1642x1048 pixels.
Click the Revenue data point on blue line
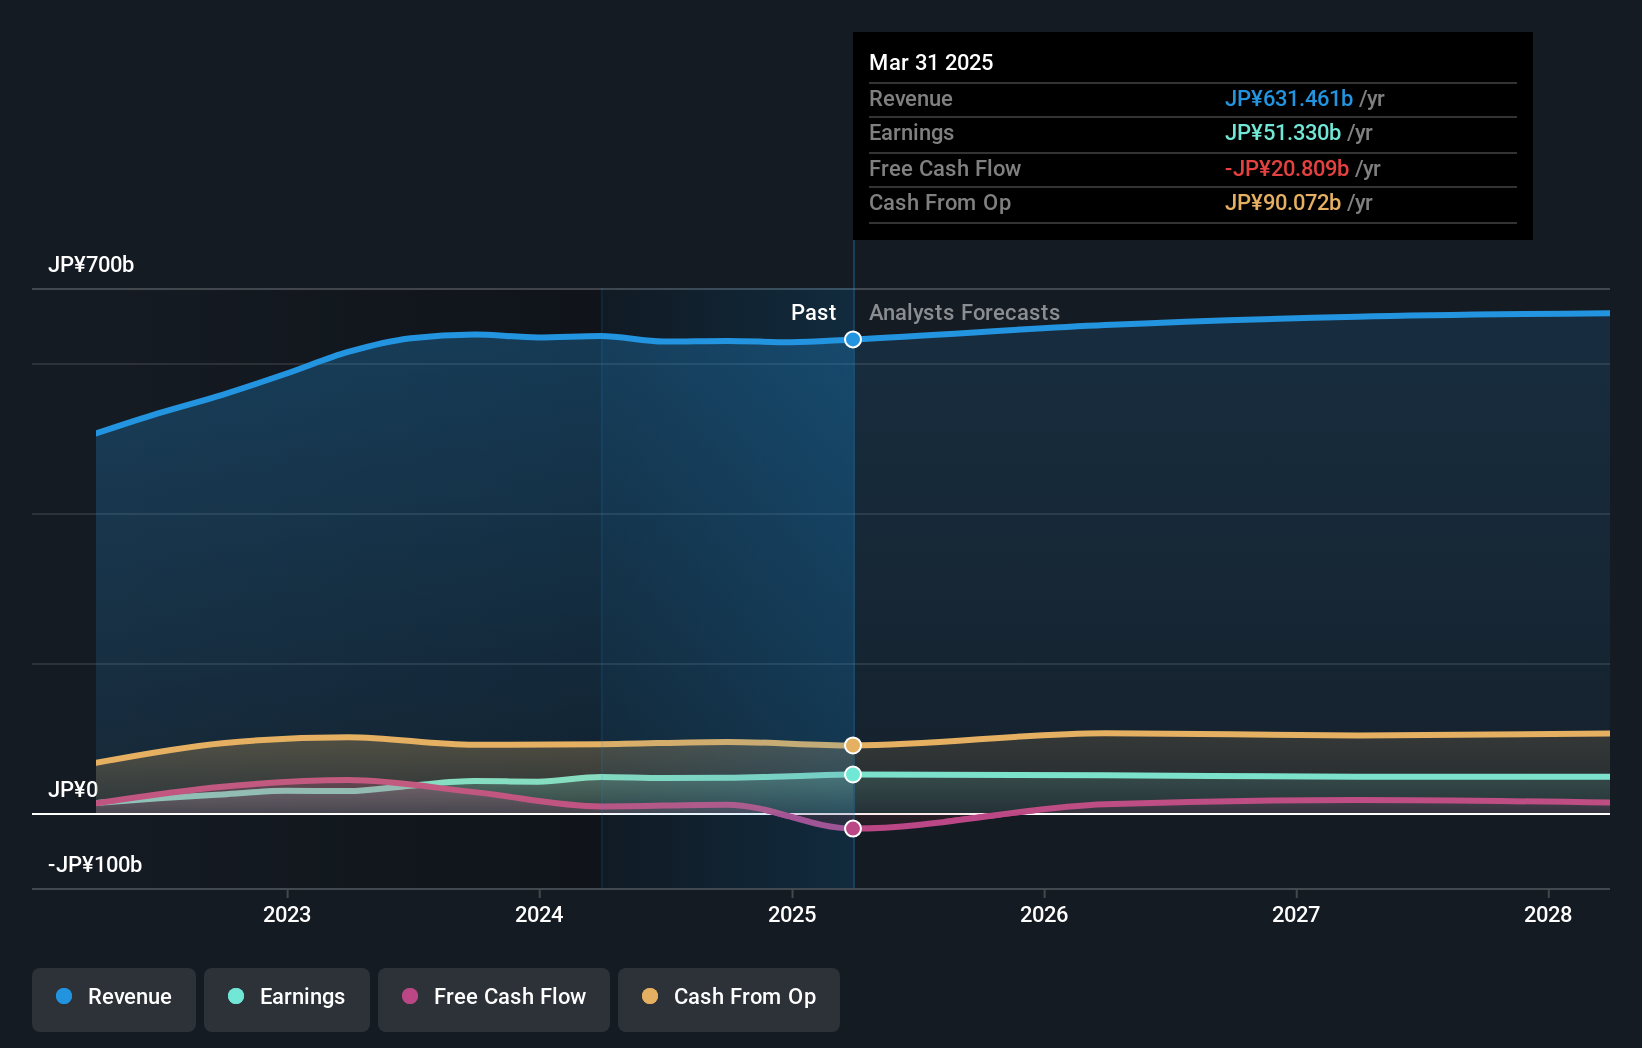tap(853, 339)
